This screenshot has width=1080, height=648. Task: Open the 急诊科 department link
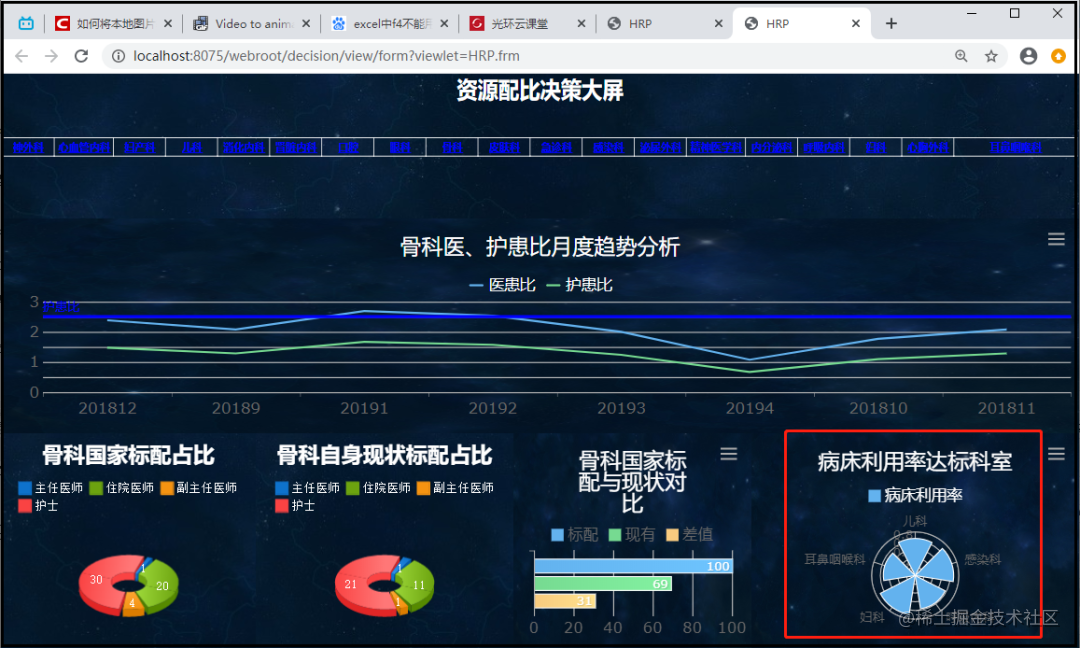point(556,147)
